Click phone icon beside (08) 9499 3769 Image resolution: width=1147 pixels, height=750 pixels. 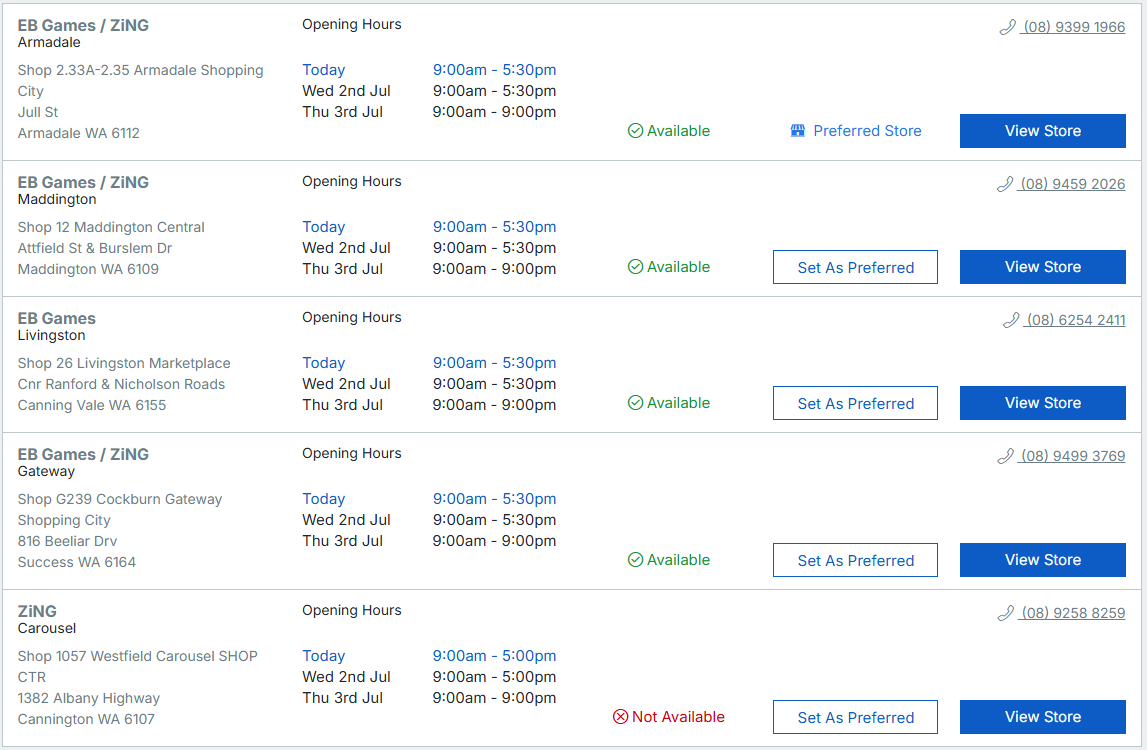[1006, 457]
